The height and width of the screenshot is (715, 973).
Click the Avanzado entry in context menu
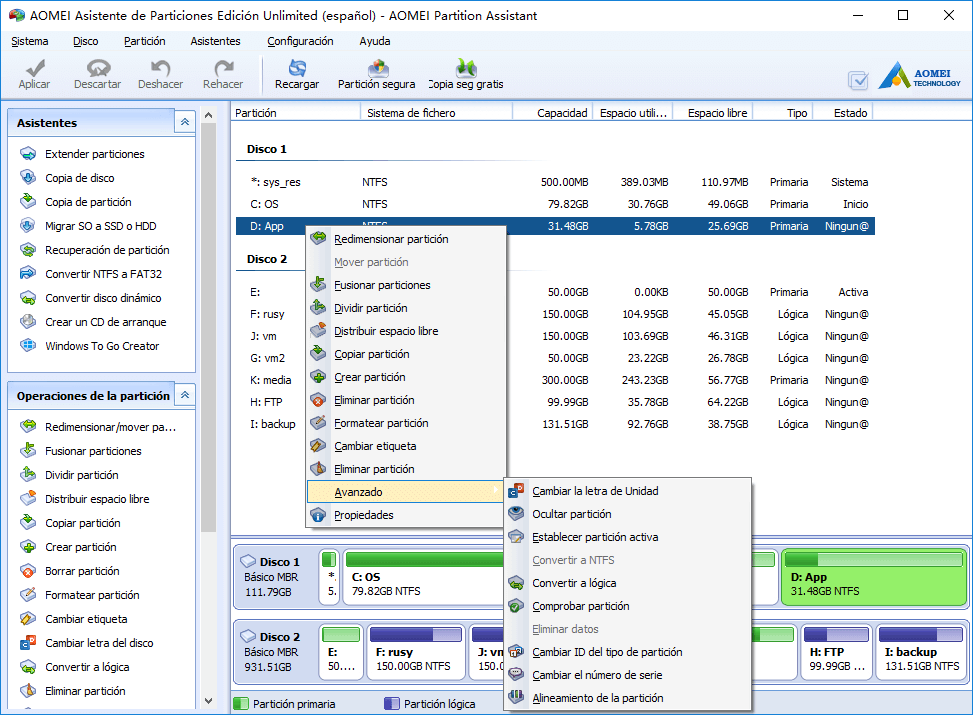tap(406, 492)
